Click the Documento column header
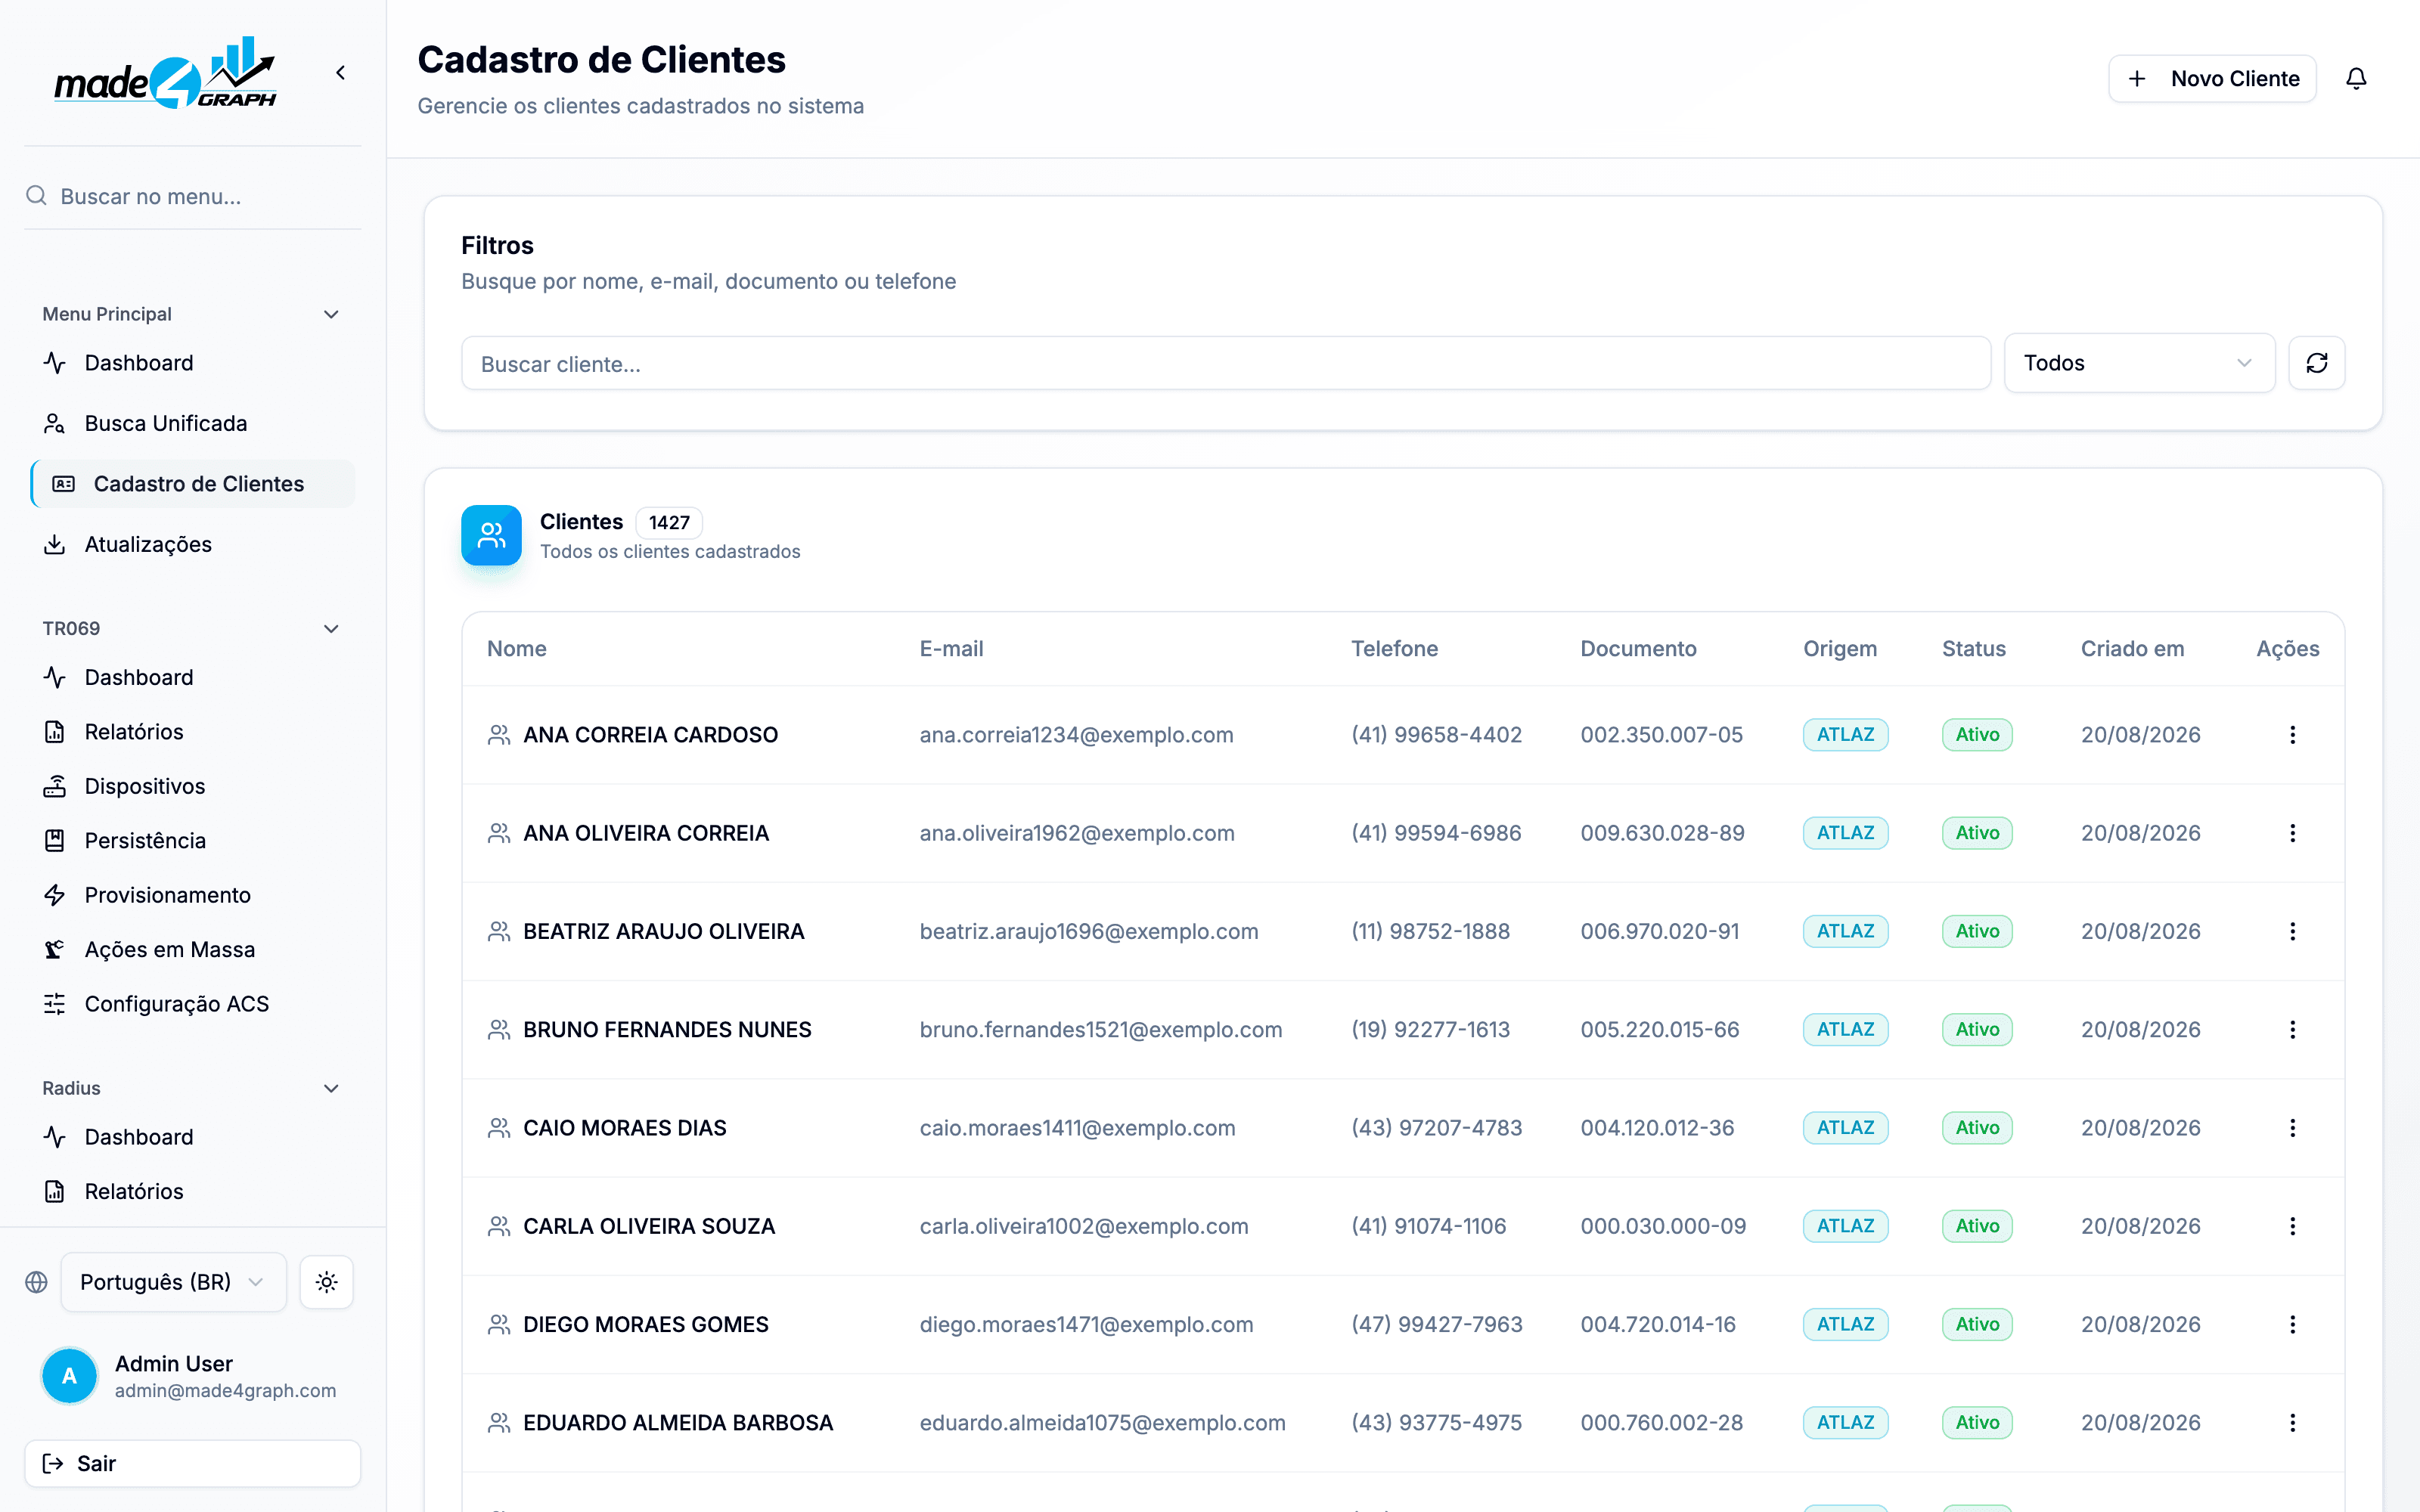Image resolution: width=2420 pixels, height=1512 pixels. 1639,649
